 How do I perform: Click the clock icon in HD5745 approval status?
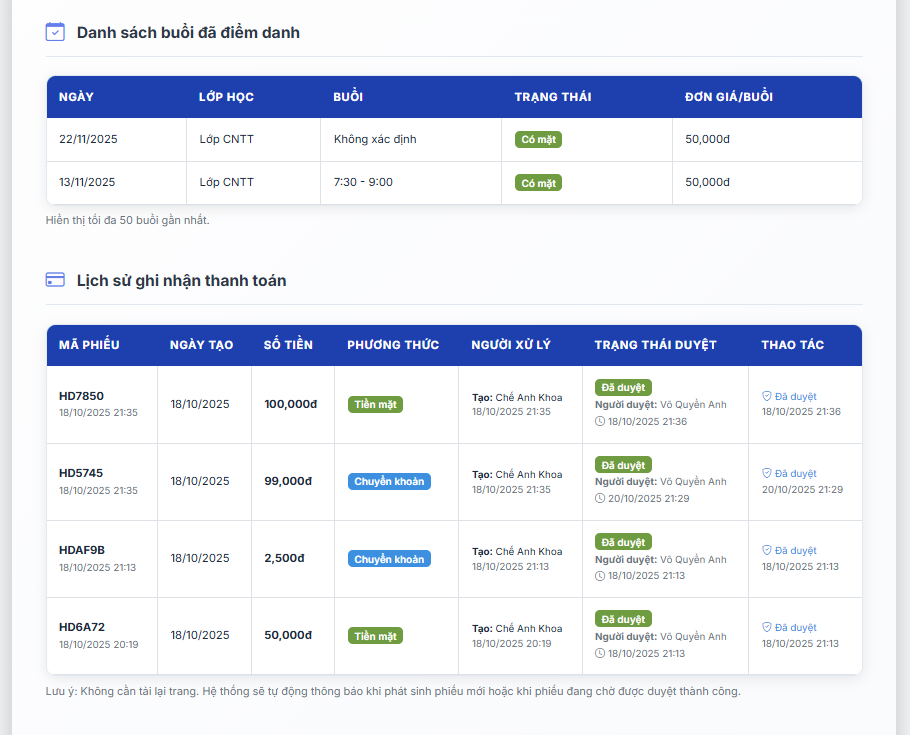click(x=600, y=498)
